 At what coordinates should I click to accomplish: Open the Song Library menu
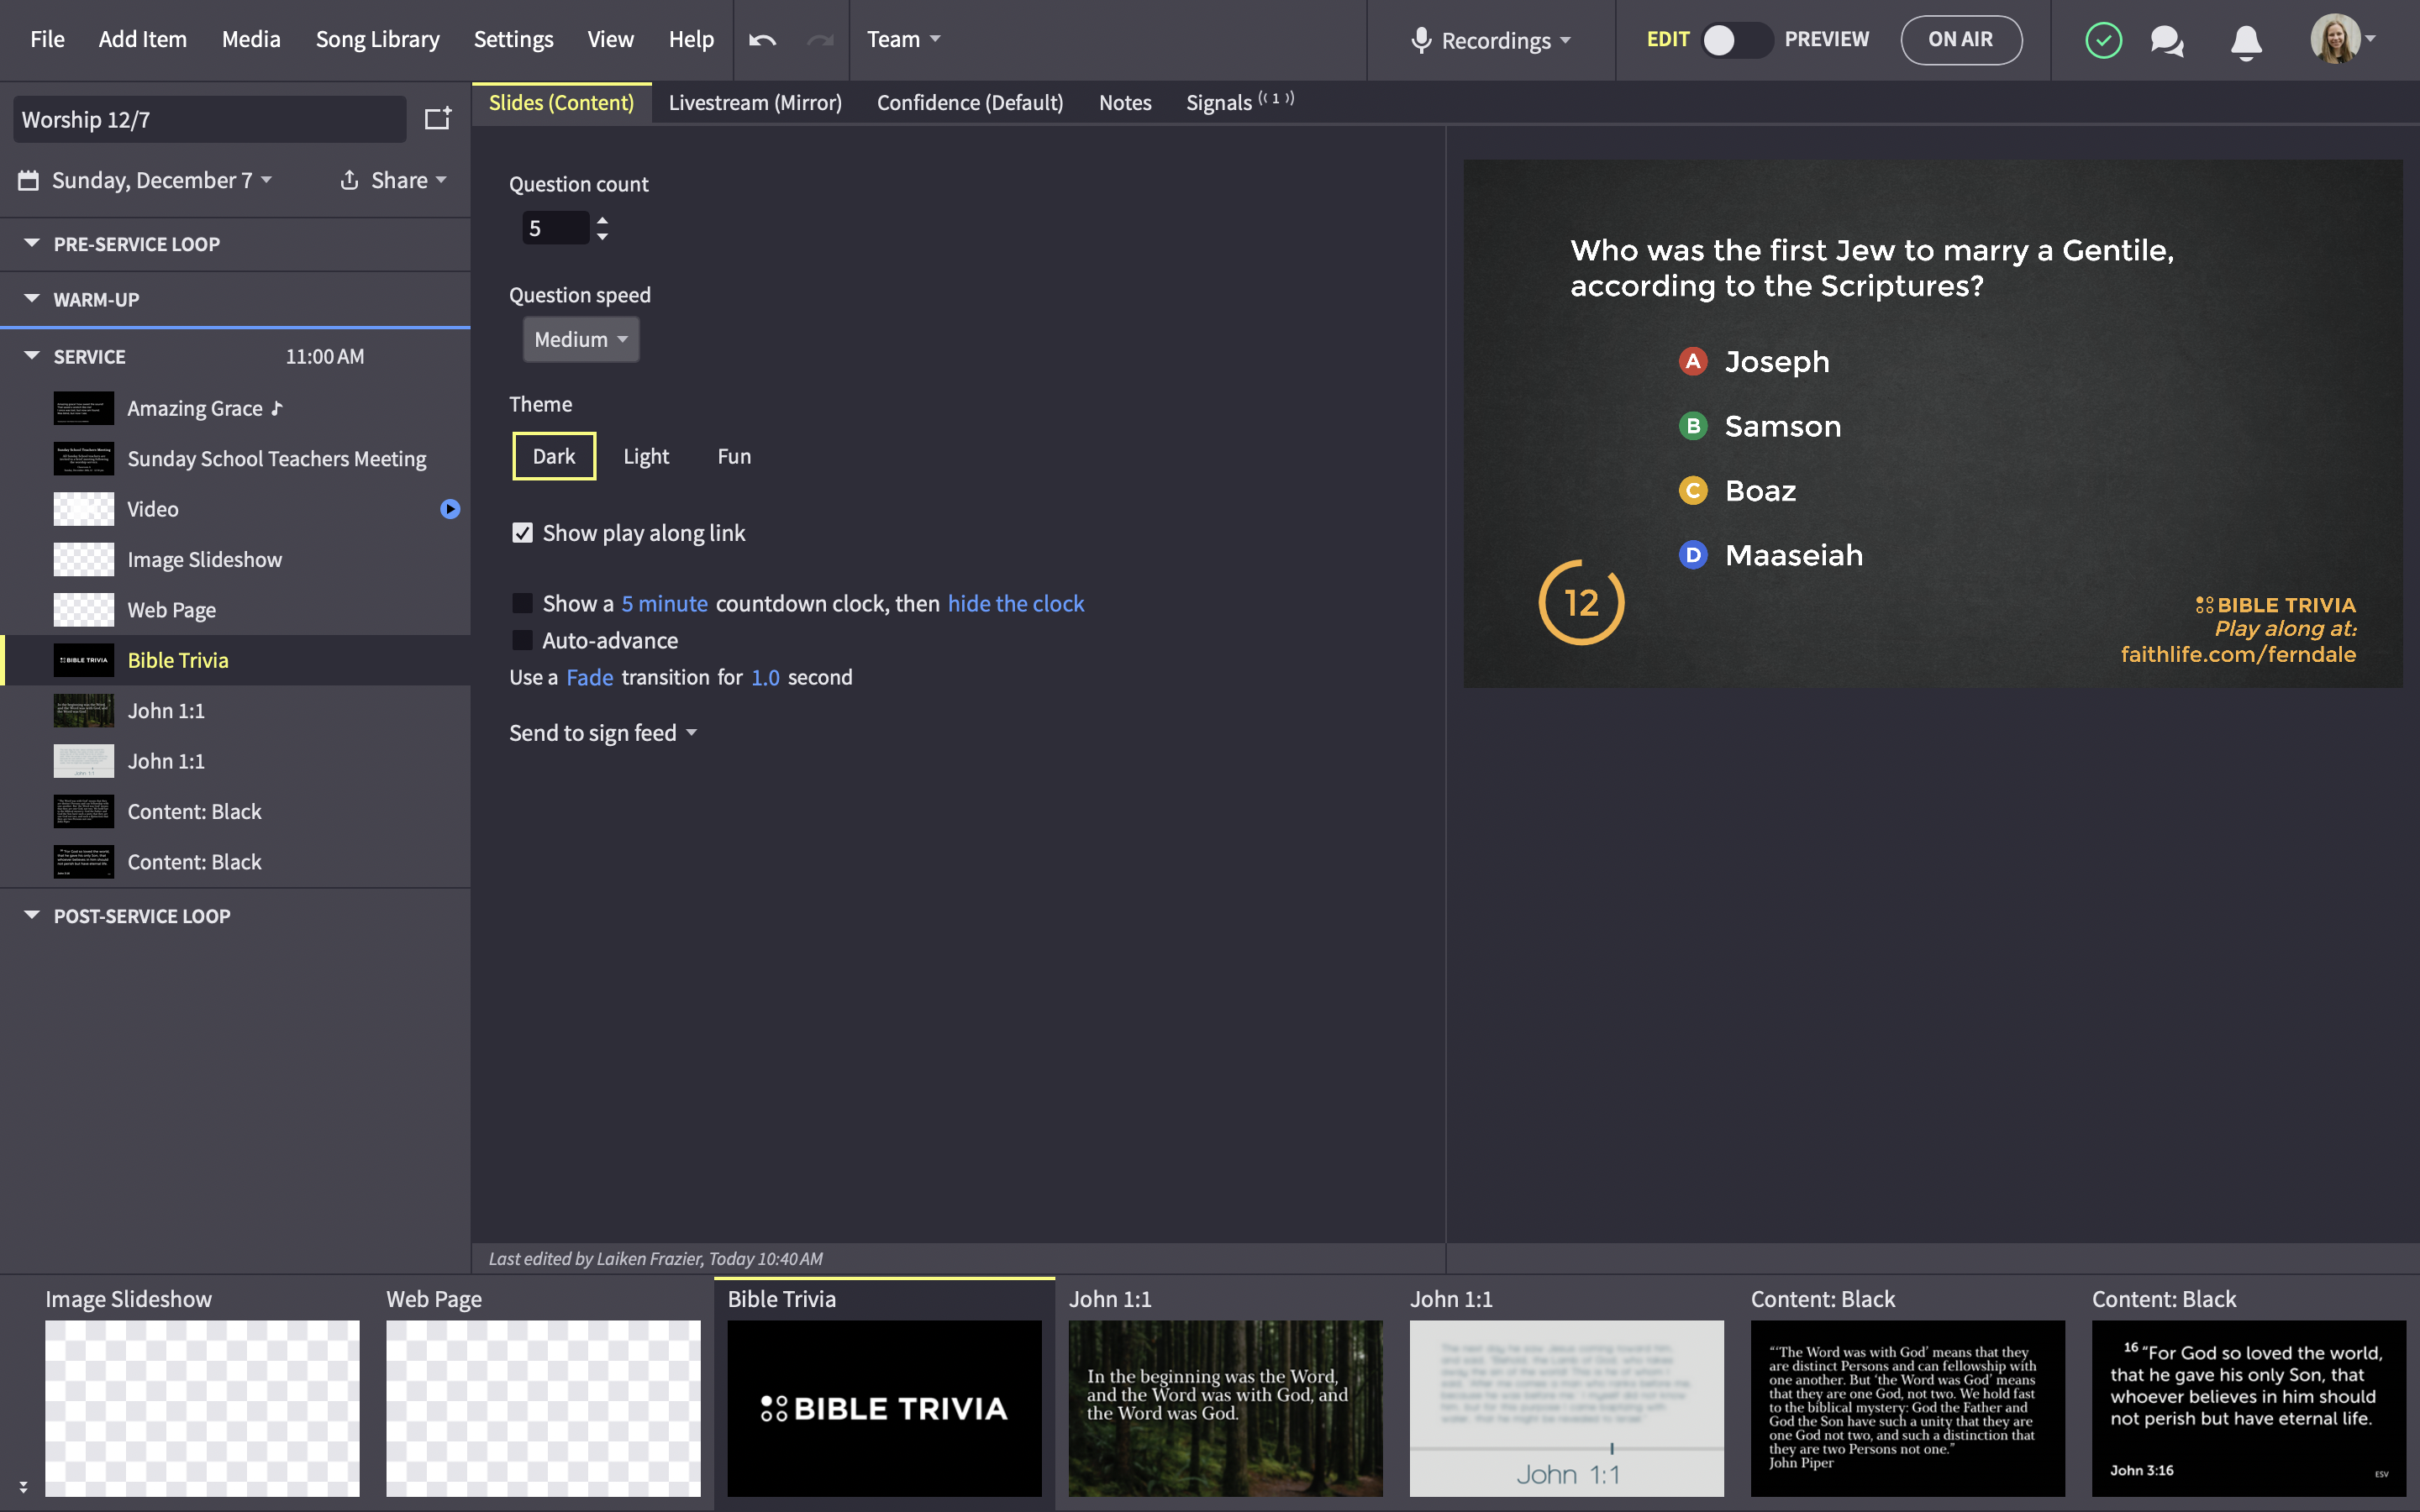[x=377, y=39]
